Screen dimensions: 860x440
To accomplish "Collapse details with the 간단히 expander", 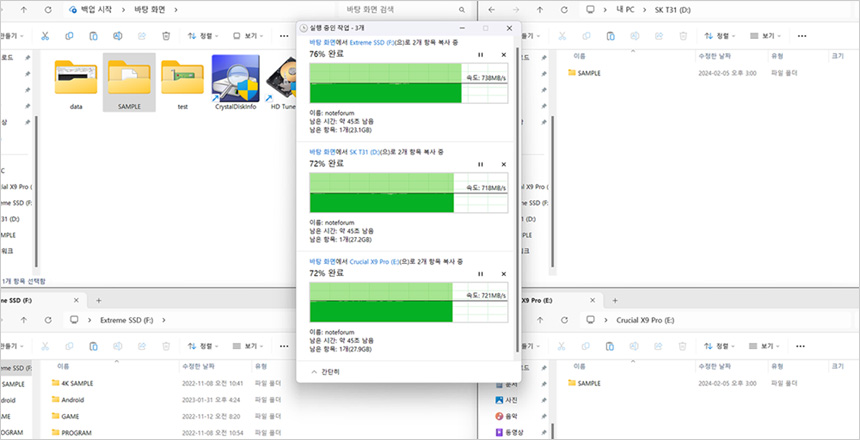I will coord(325,371).
